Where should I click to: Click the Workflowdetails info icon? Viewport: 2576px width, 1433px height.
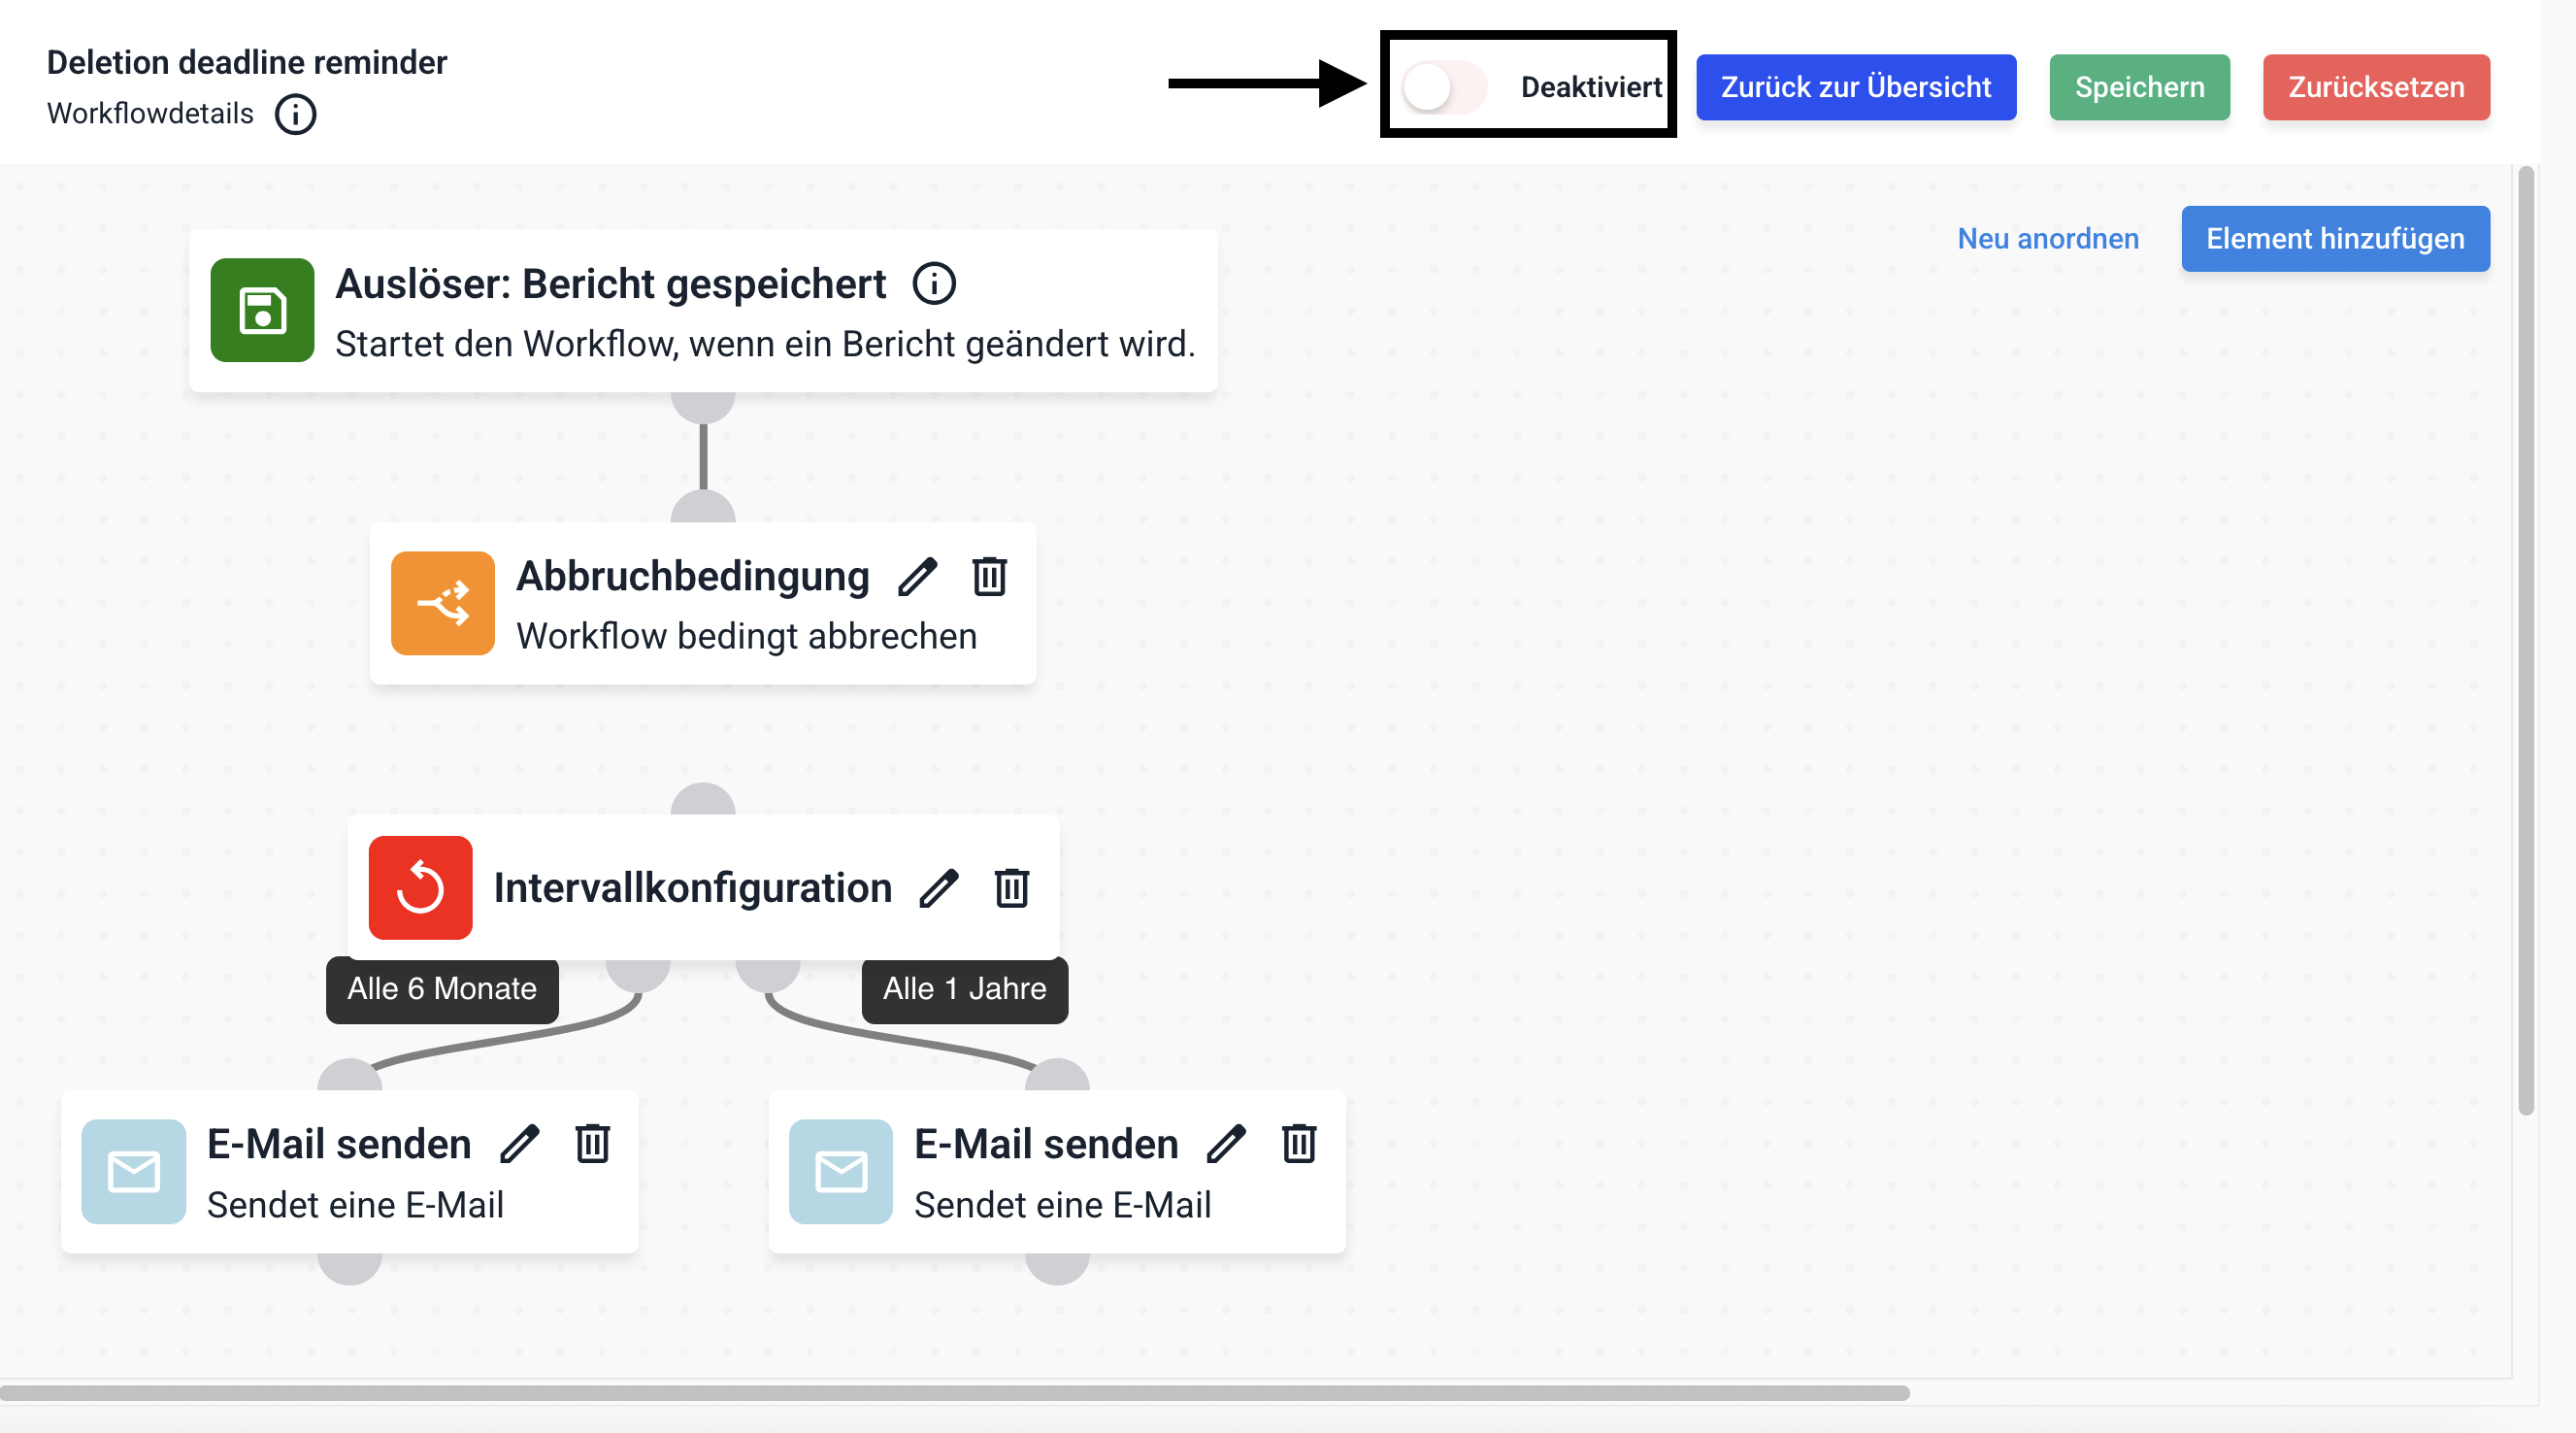[296, 114]
